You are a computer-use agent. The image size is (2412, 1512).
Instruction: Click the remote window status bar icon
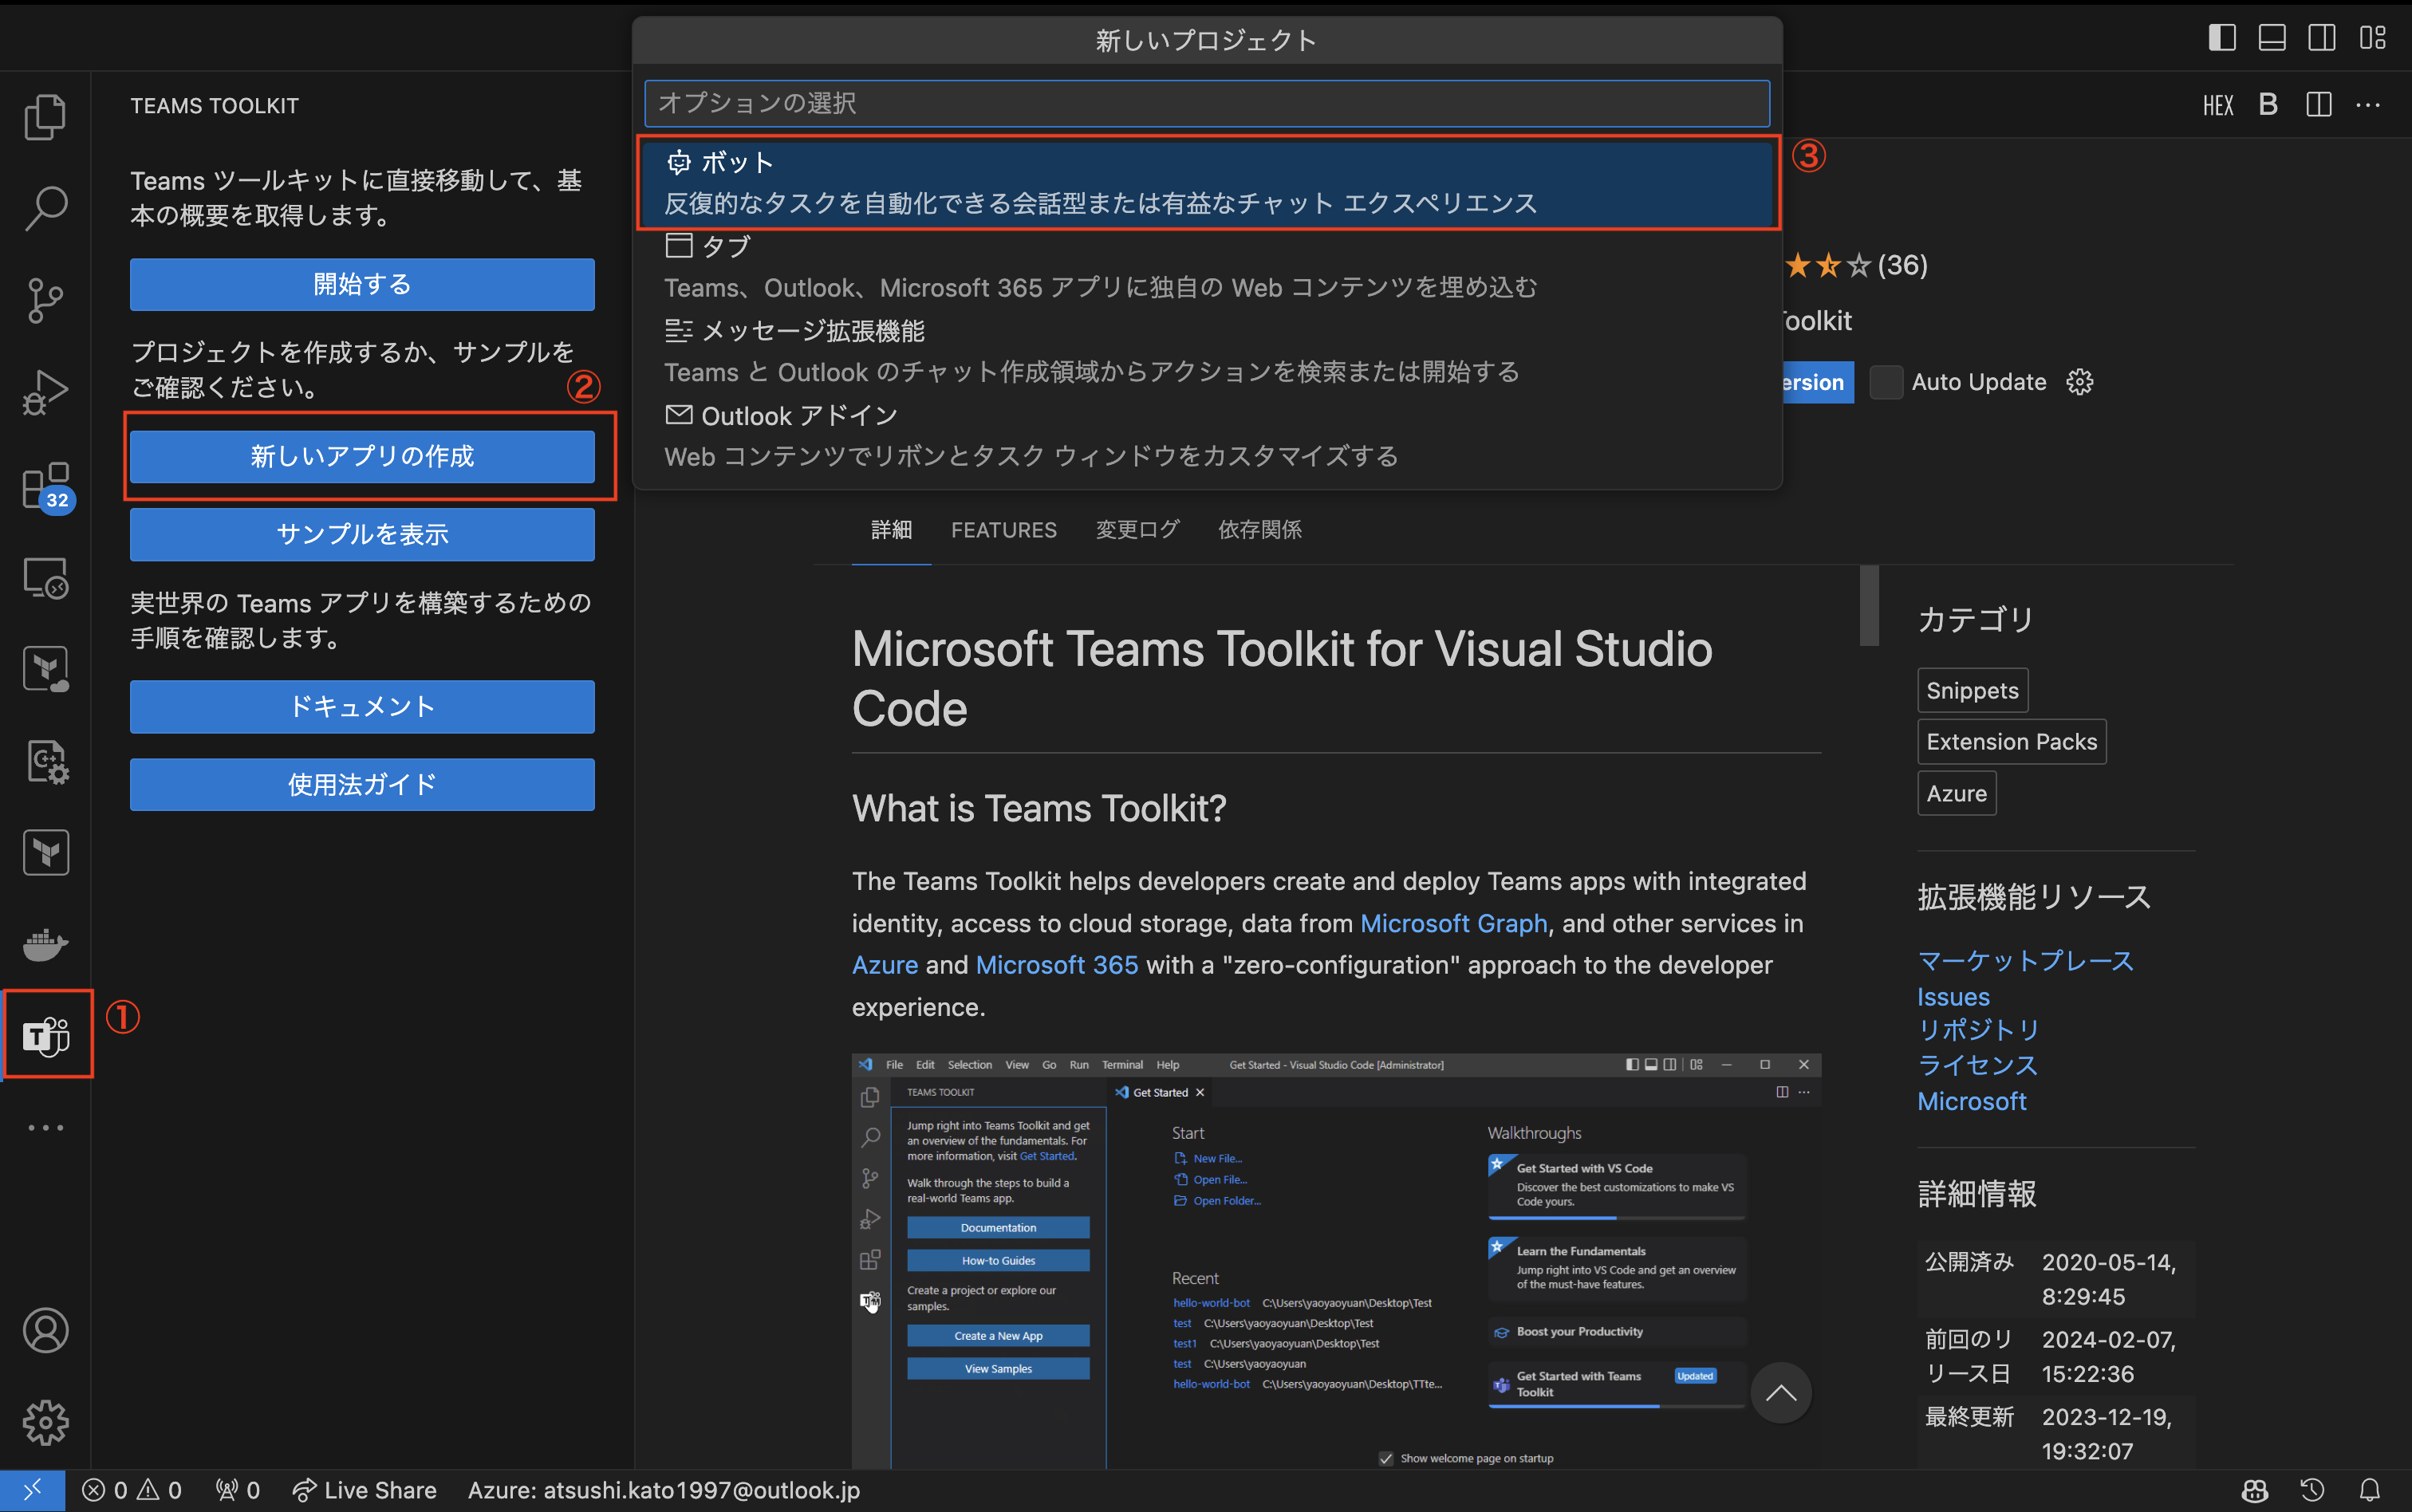(x=32, y=1490)
